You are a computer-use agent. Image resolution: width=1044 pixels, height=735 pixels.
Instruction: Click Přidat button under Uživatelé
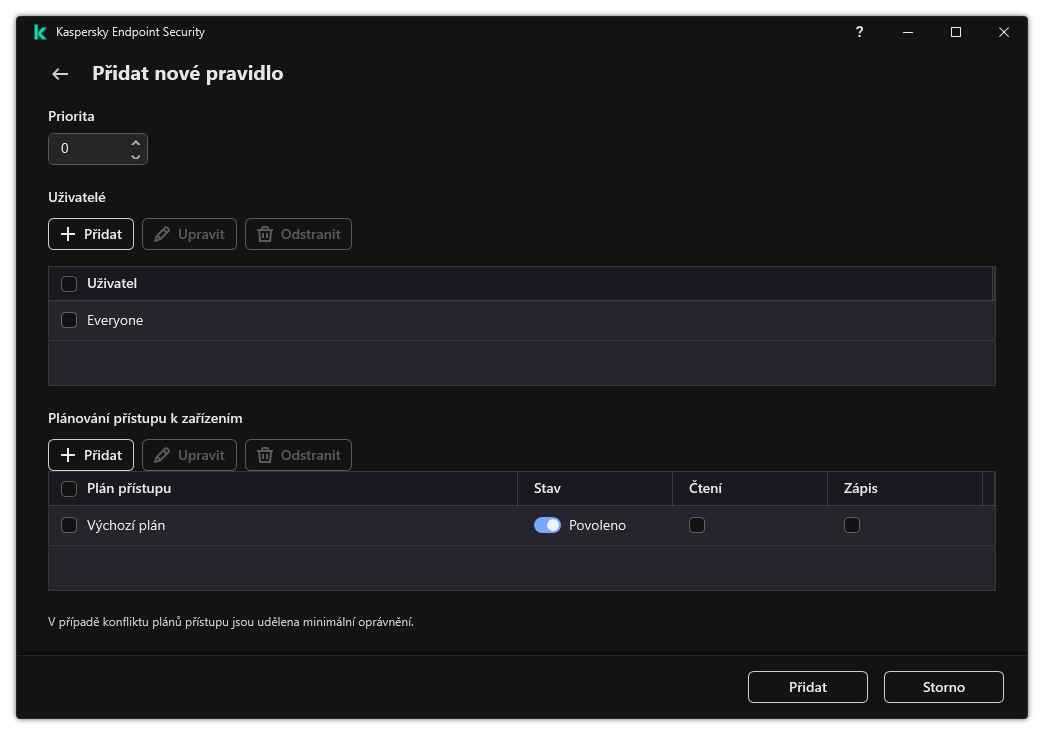tap(91, 234)
